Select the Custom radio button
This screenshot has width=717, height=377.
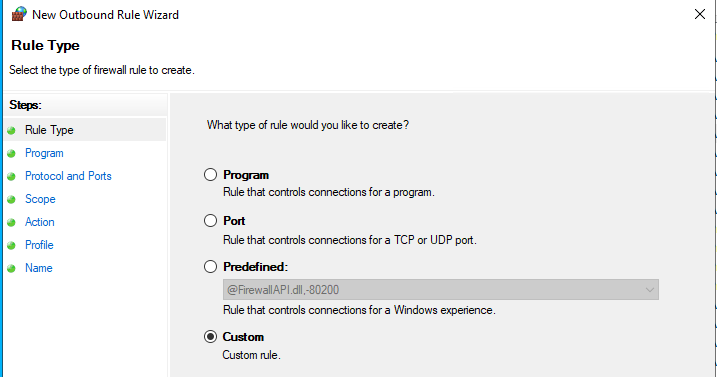tap(210, 337)
